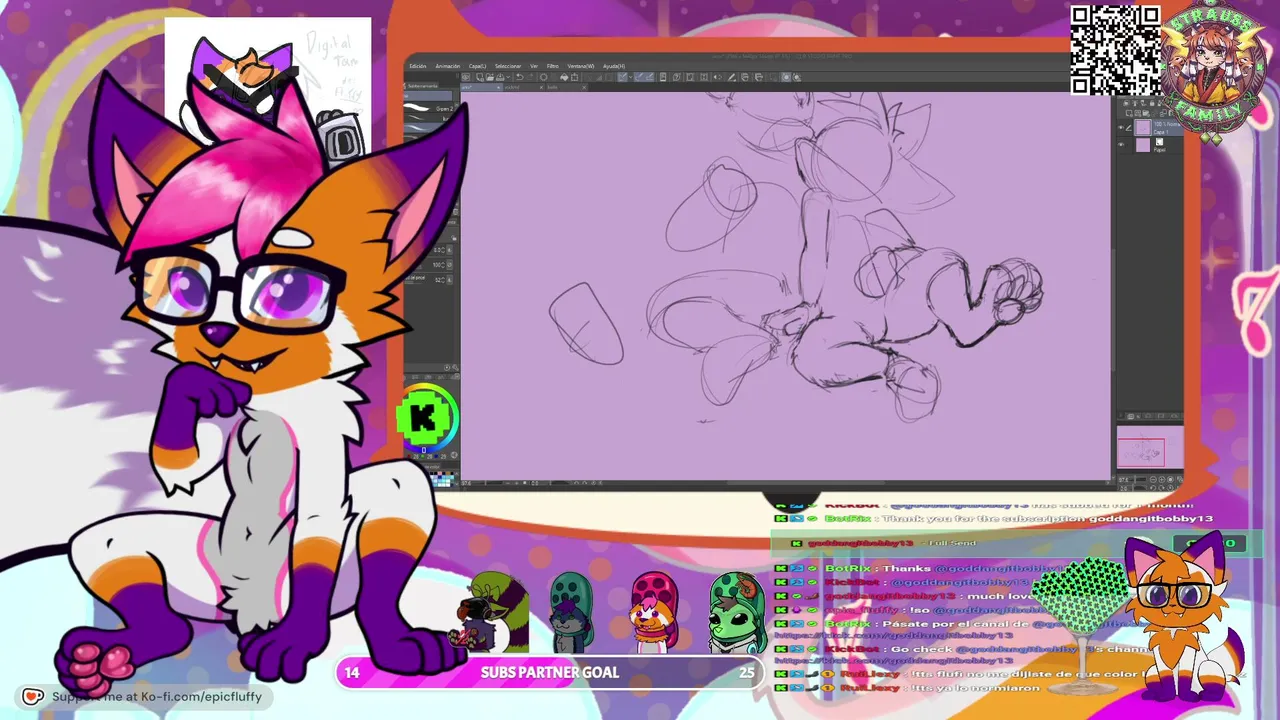This screenshot has height=720, width=1280.
Task: Click the Save icon in the command bar
Action: [x=501, y=77]
